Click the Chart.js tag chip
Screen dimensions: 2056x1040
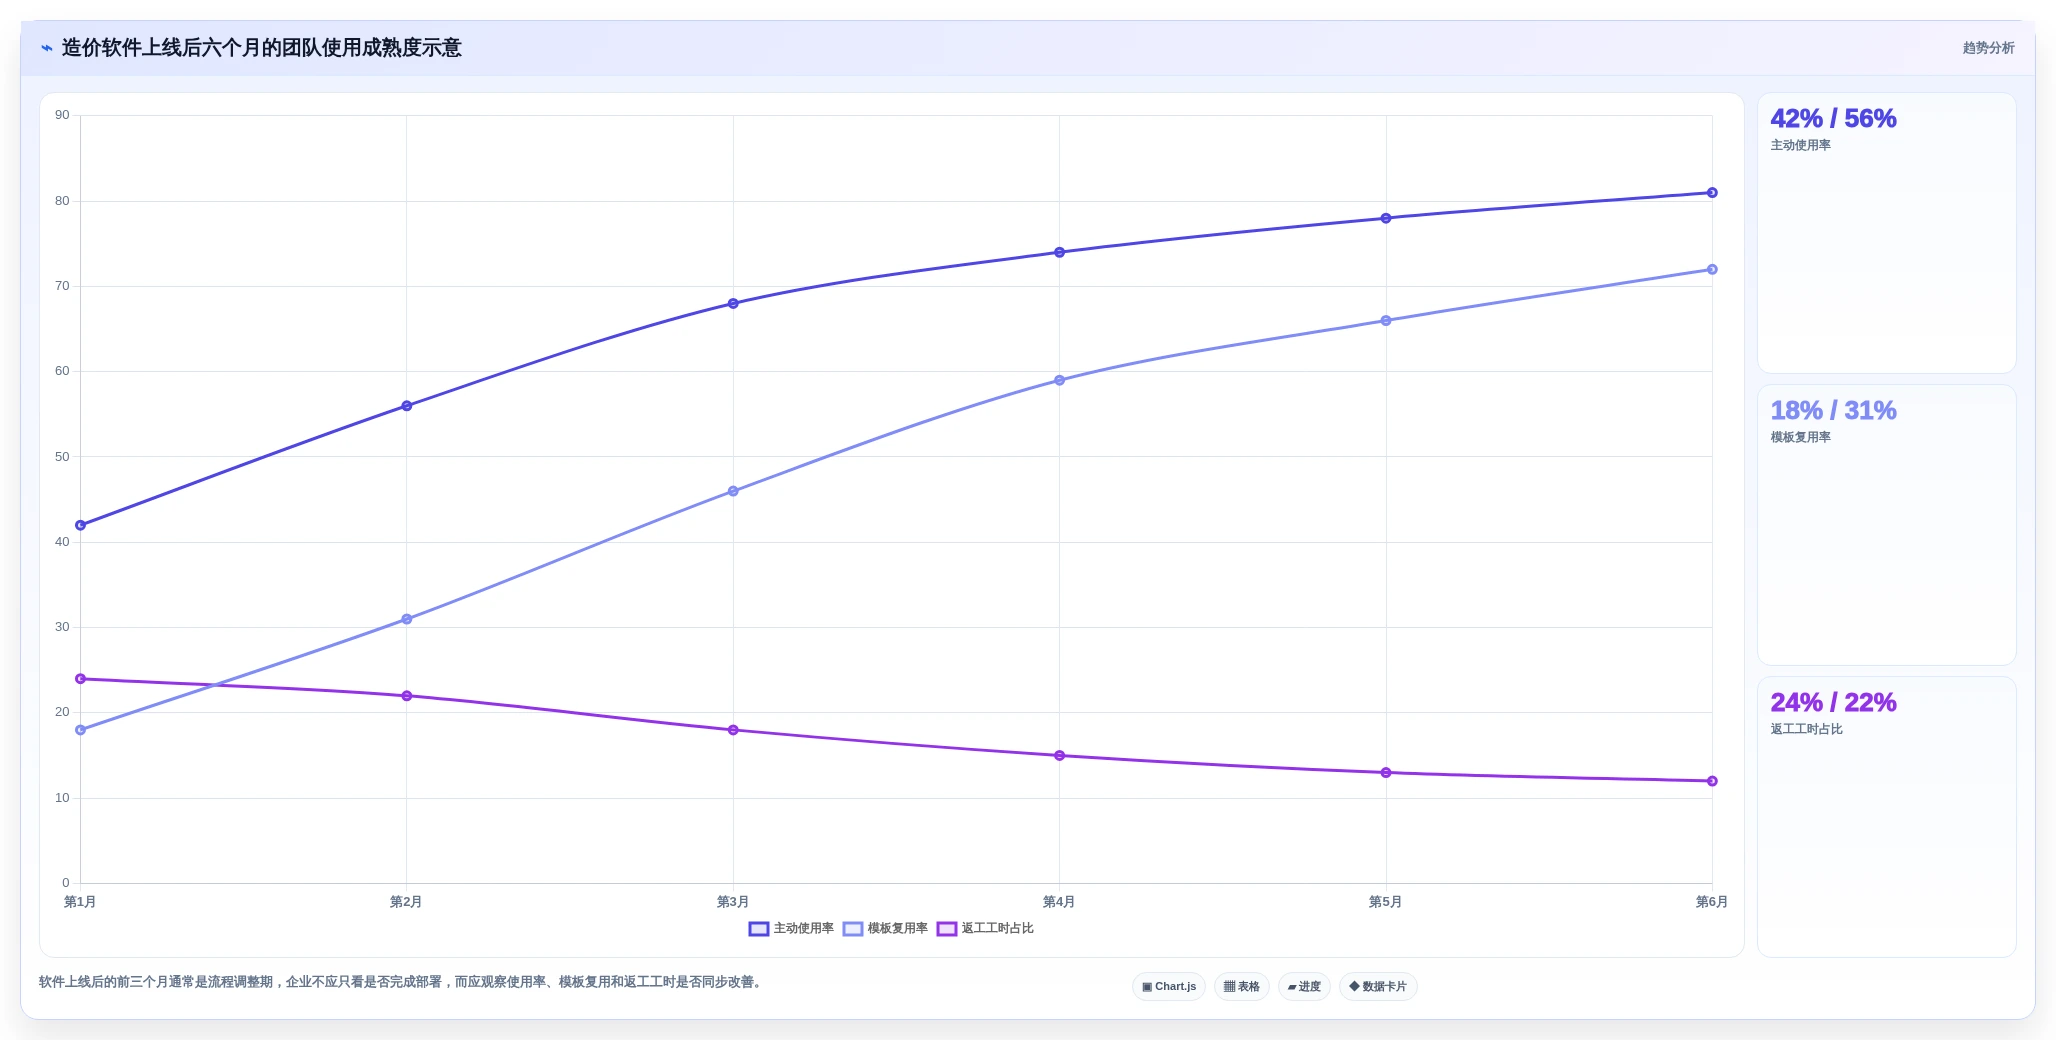1169,987
